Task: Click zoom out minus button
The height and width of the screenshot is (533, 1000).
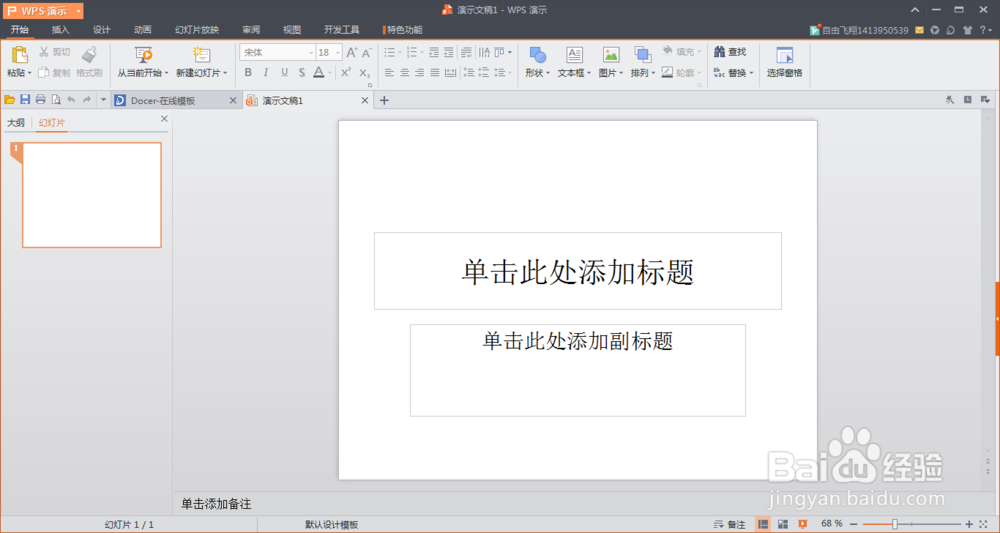Action: pyautogui.click(x=854, y=524)
